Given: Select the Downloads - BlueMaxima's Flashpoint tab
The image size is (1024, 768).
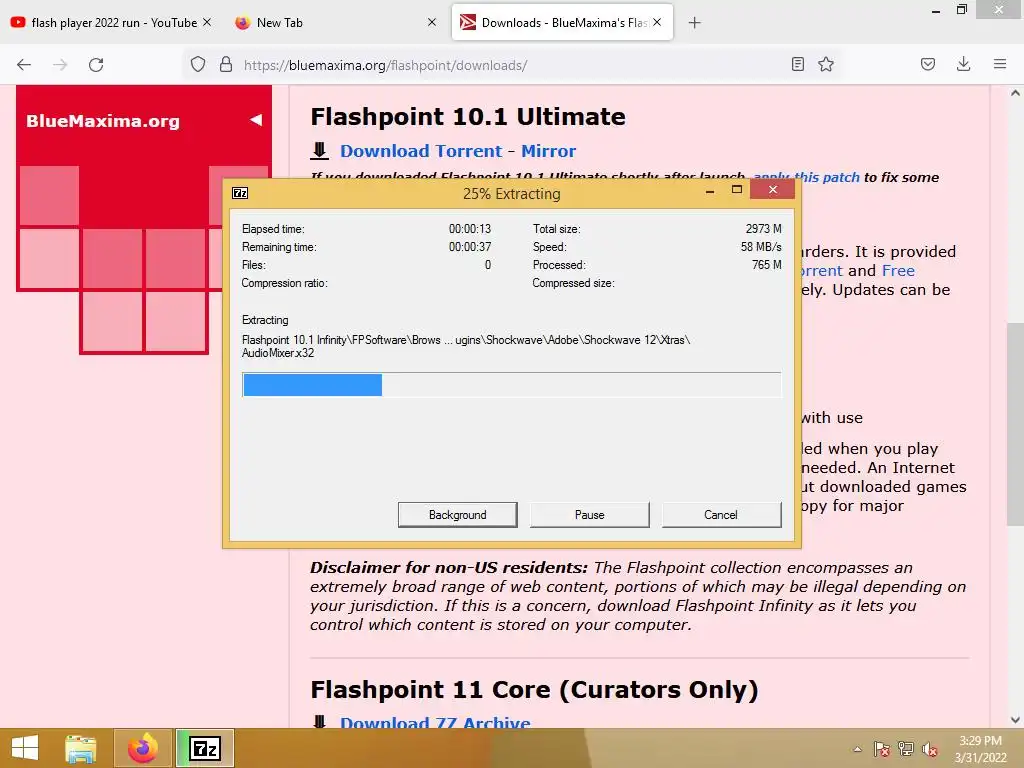Looking at the screenshot, I should click(x=562, y=23).
